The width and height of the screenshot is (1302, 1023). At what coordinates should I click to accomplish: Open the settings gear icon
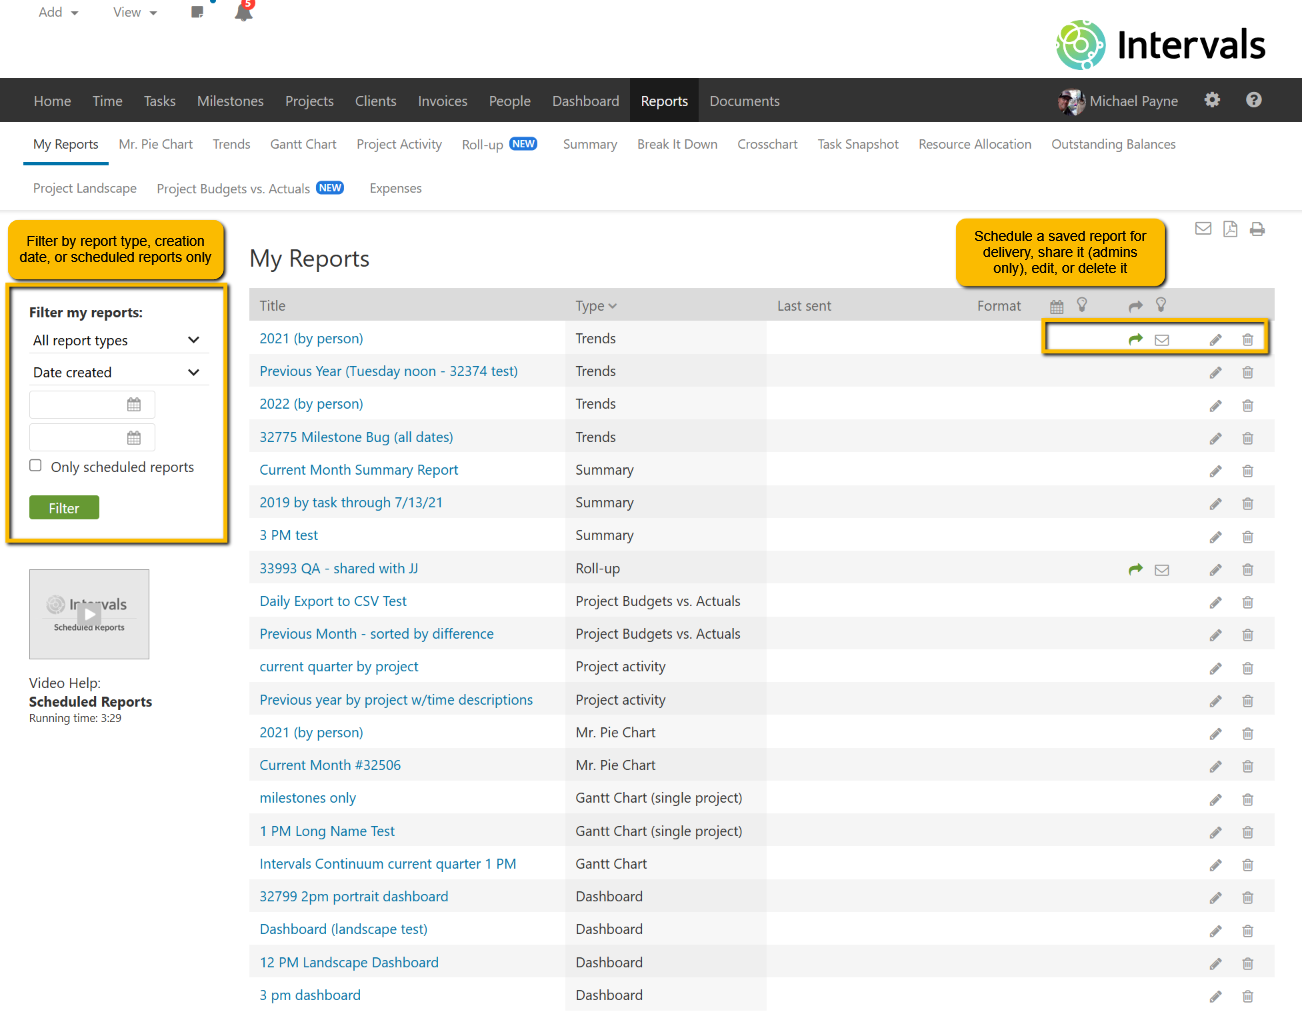[x=1212, y=100]
